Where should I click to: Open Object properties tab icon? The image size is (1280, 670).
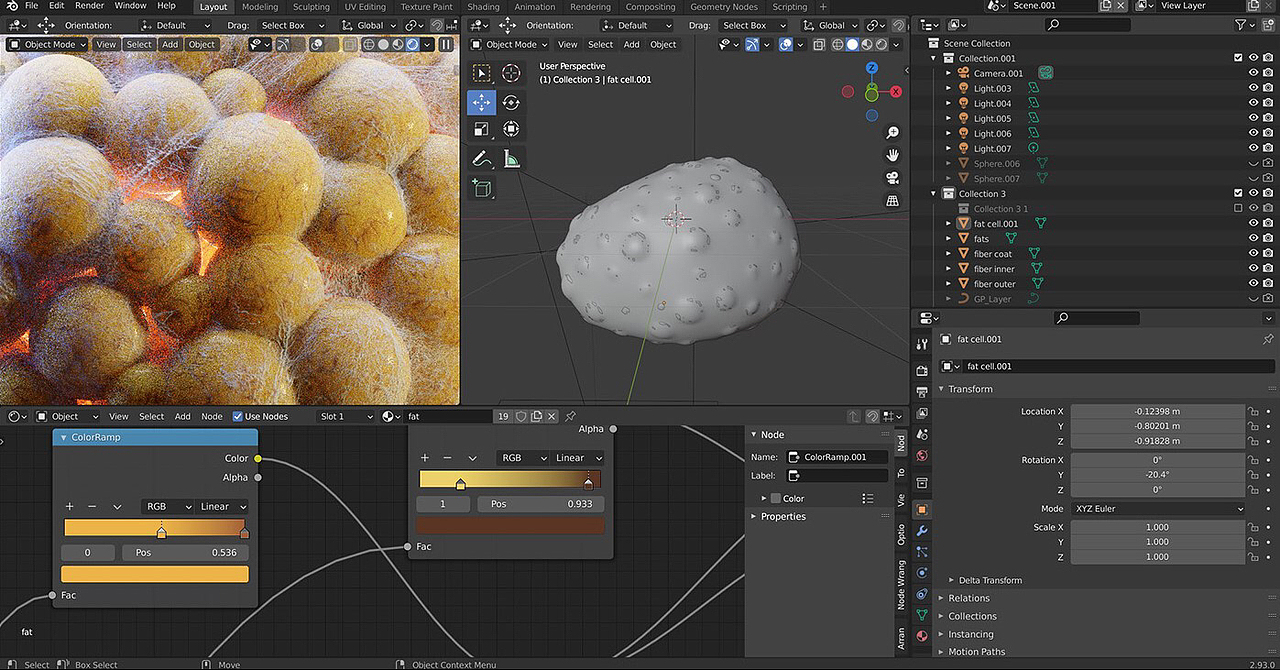pyautogui.click(x=922, y=509)
